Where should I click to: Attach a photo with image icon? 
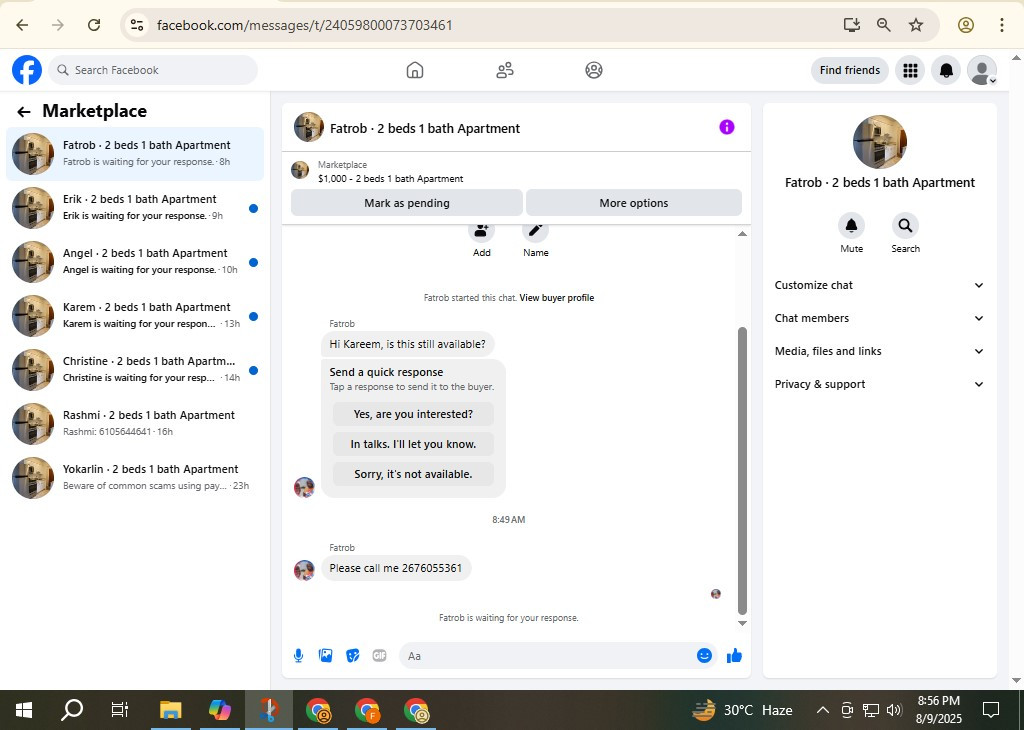[325, 656]
